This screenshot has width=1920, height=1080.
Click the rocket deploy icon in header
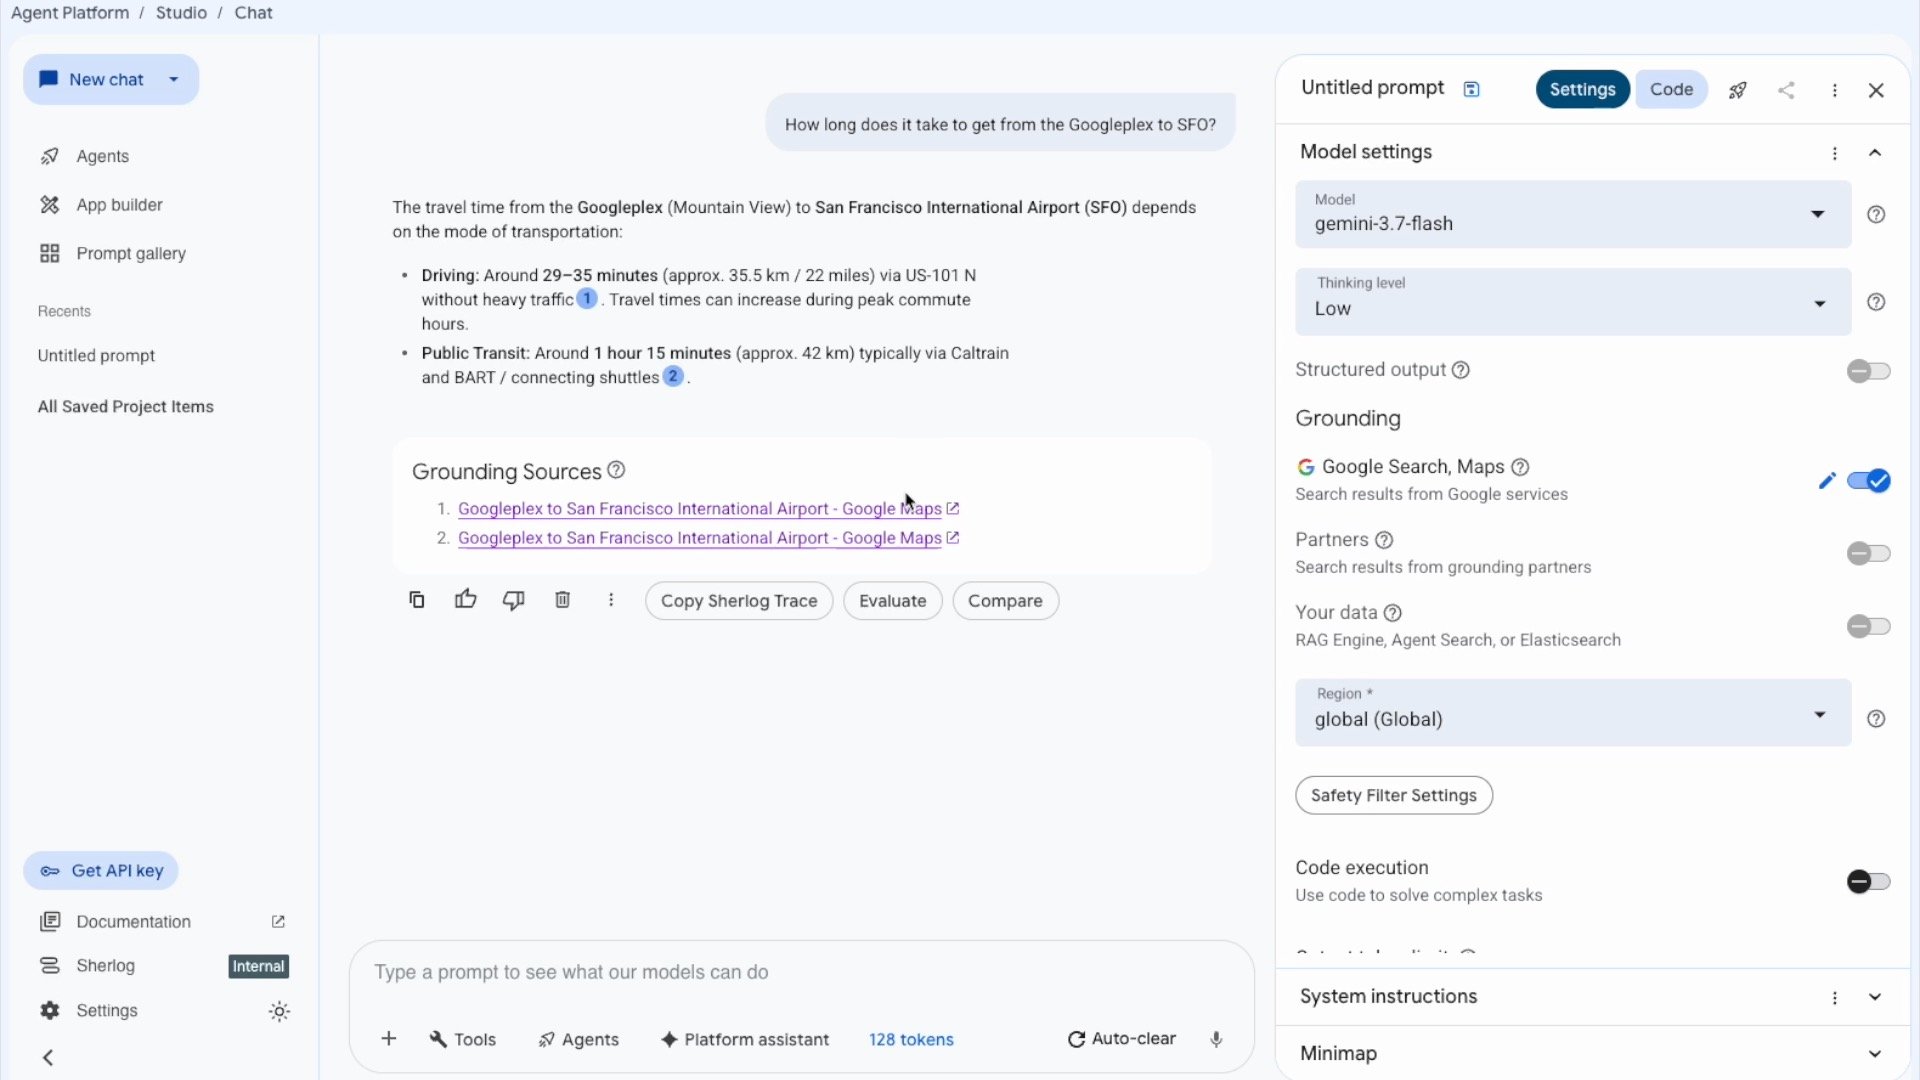pos(1738,90)
